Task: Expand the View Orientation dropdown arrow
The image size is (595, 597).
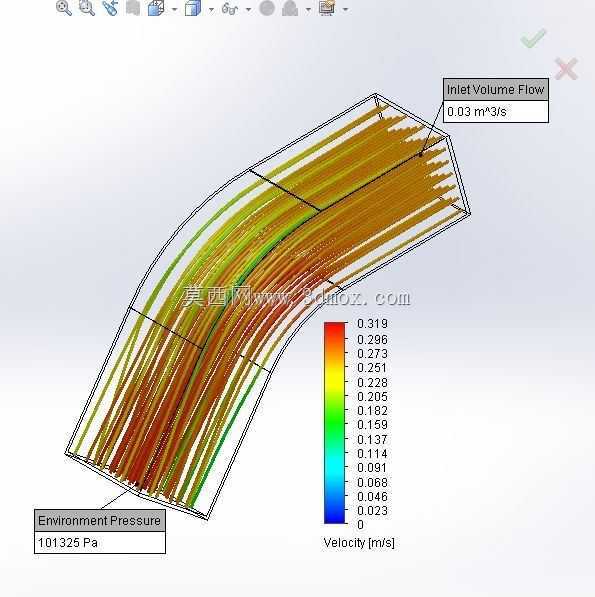Action: [x=174, y=9]
